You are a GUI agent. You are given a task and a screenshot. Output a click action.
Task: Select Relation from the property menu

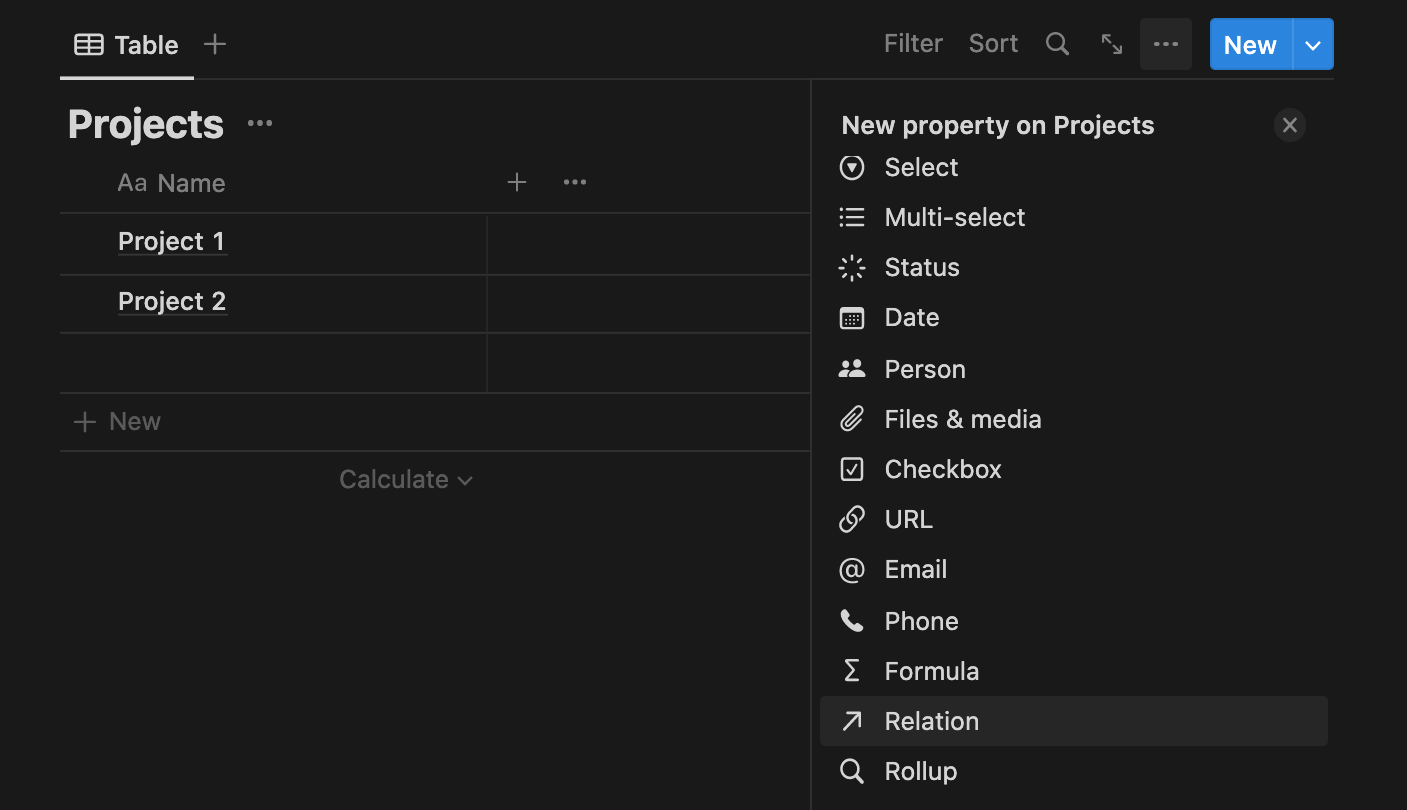point(930,720)
